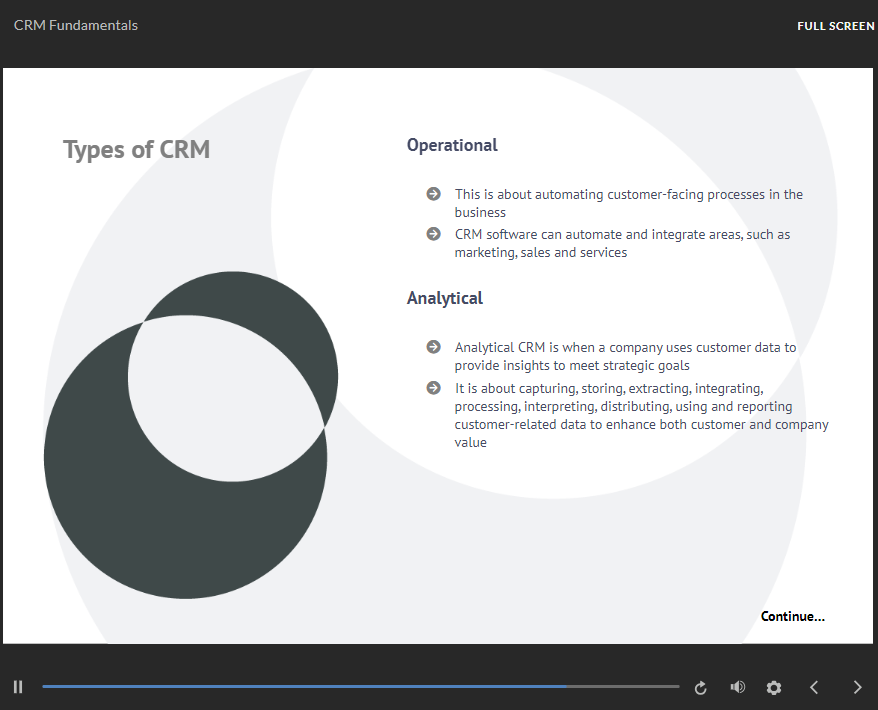
Task: Click the Analytical heading
Action: pyautogui.click(x=445, y=298)
